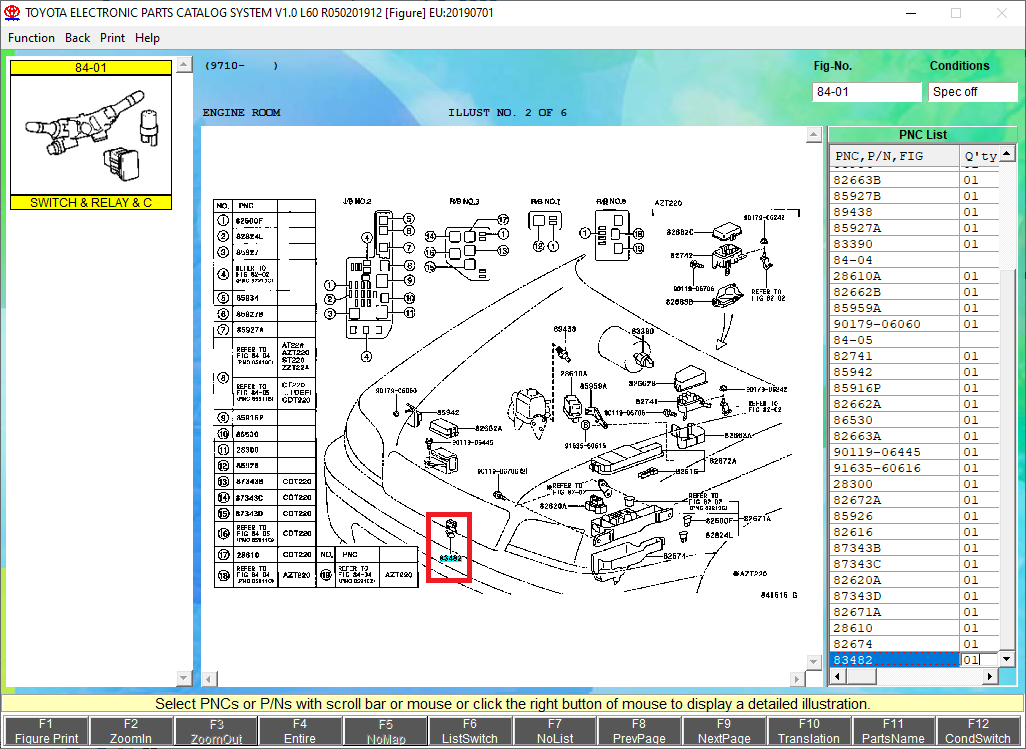
Task: Open F10 Translation function
Action: click(809, 731)
